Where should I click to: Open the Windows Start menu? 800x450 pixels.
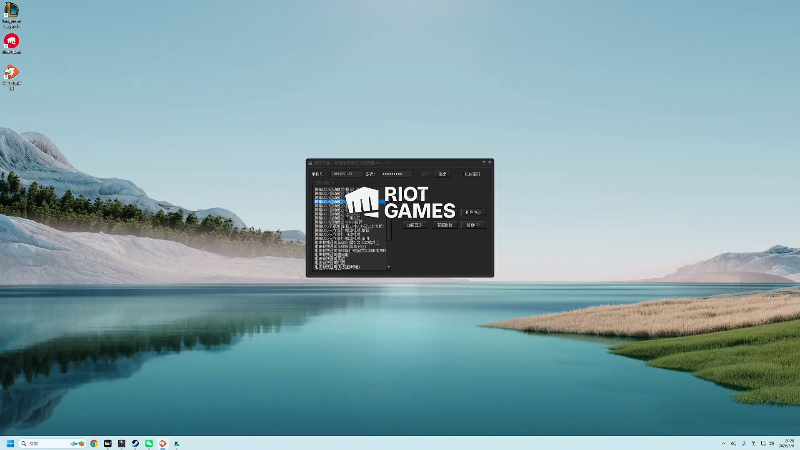(10, 443)
